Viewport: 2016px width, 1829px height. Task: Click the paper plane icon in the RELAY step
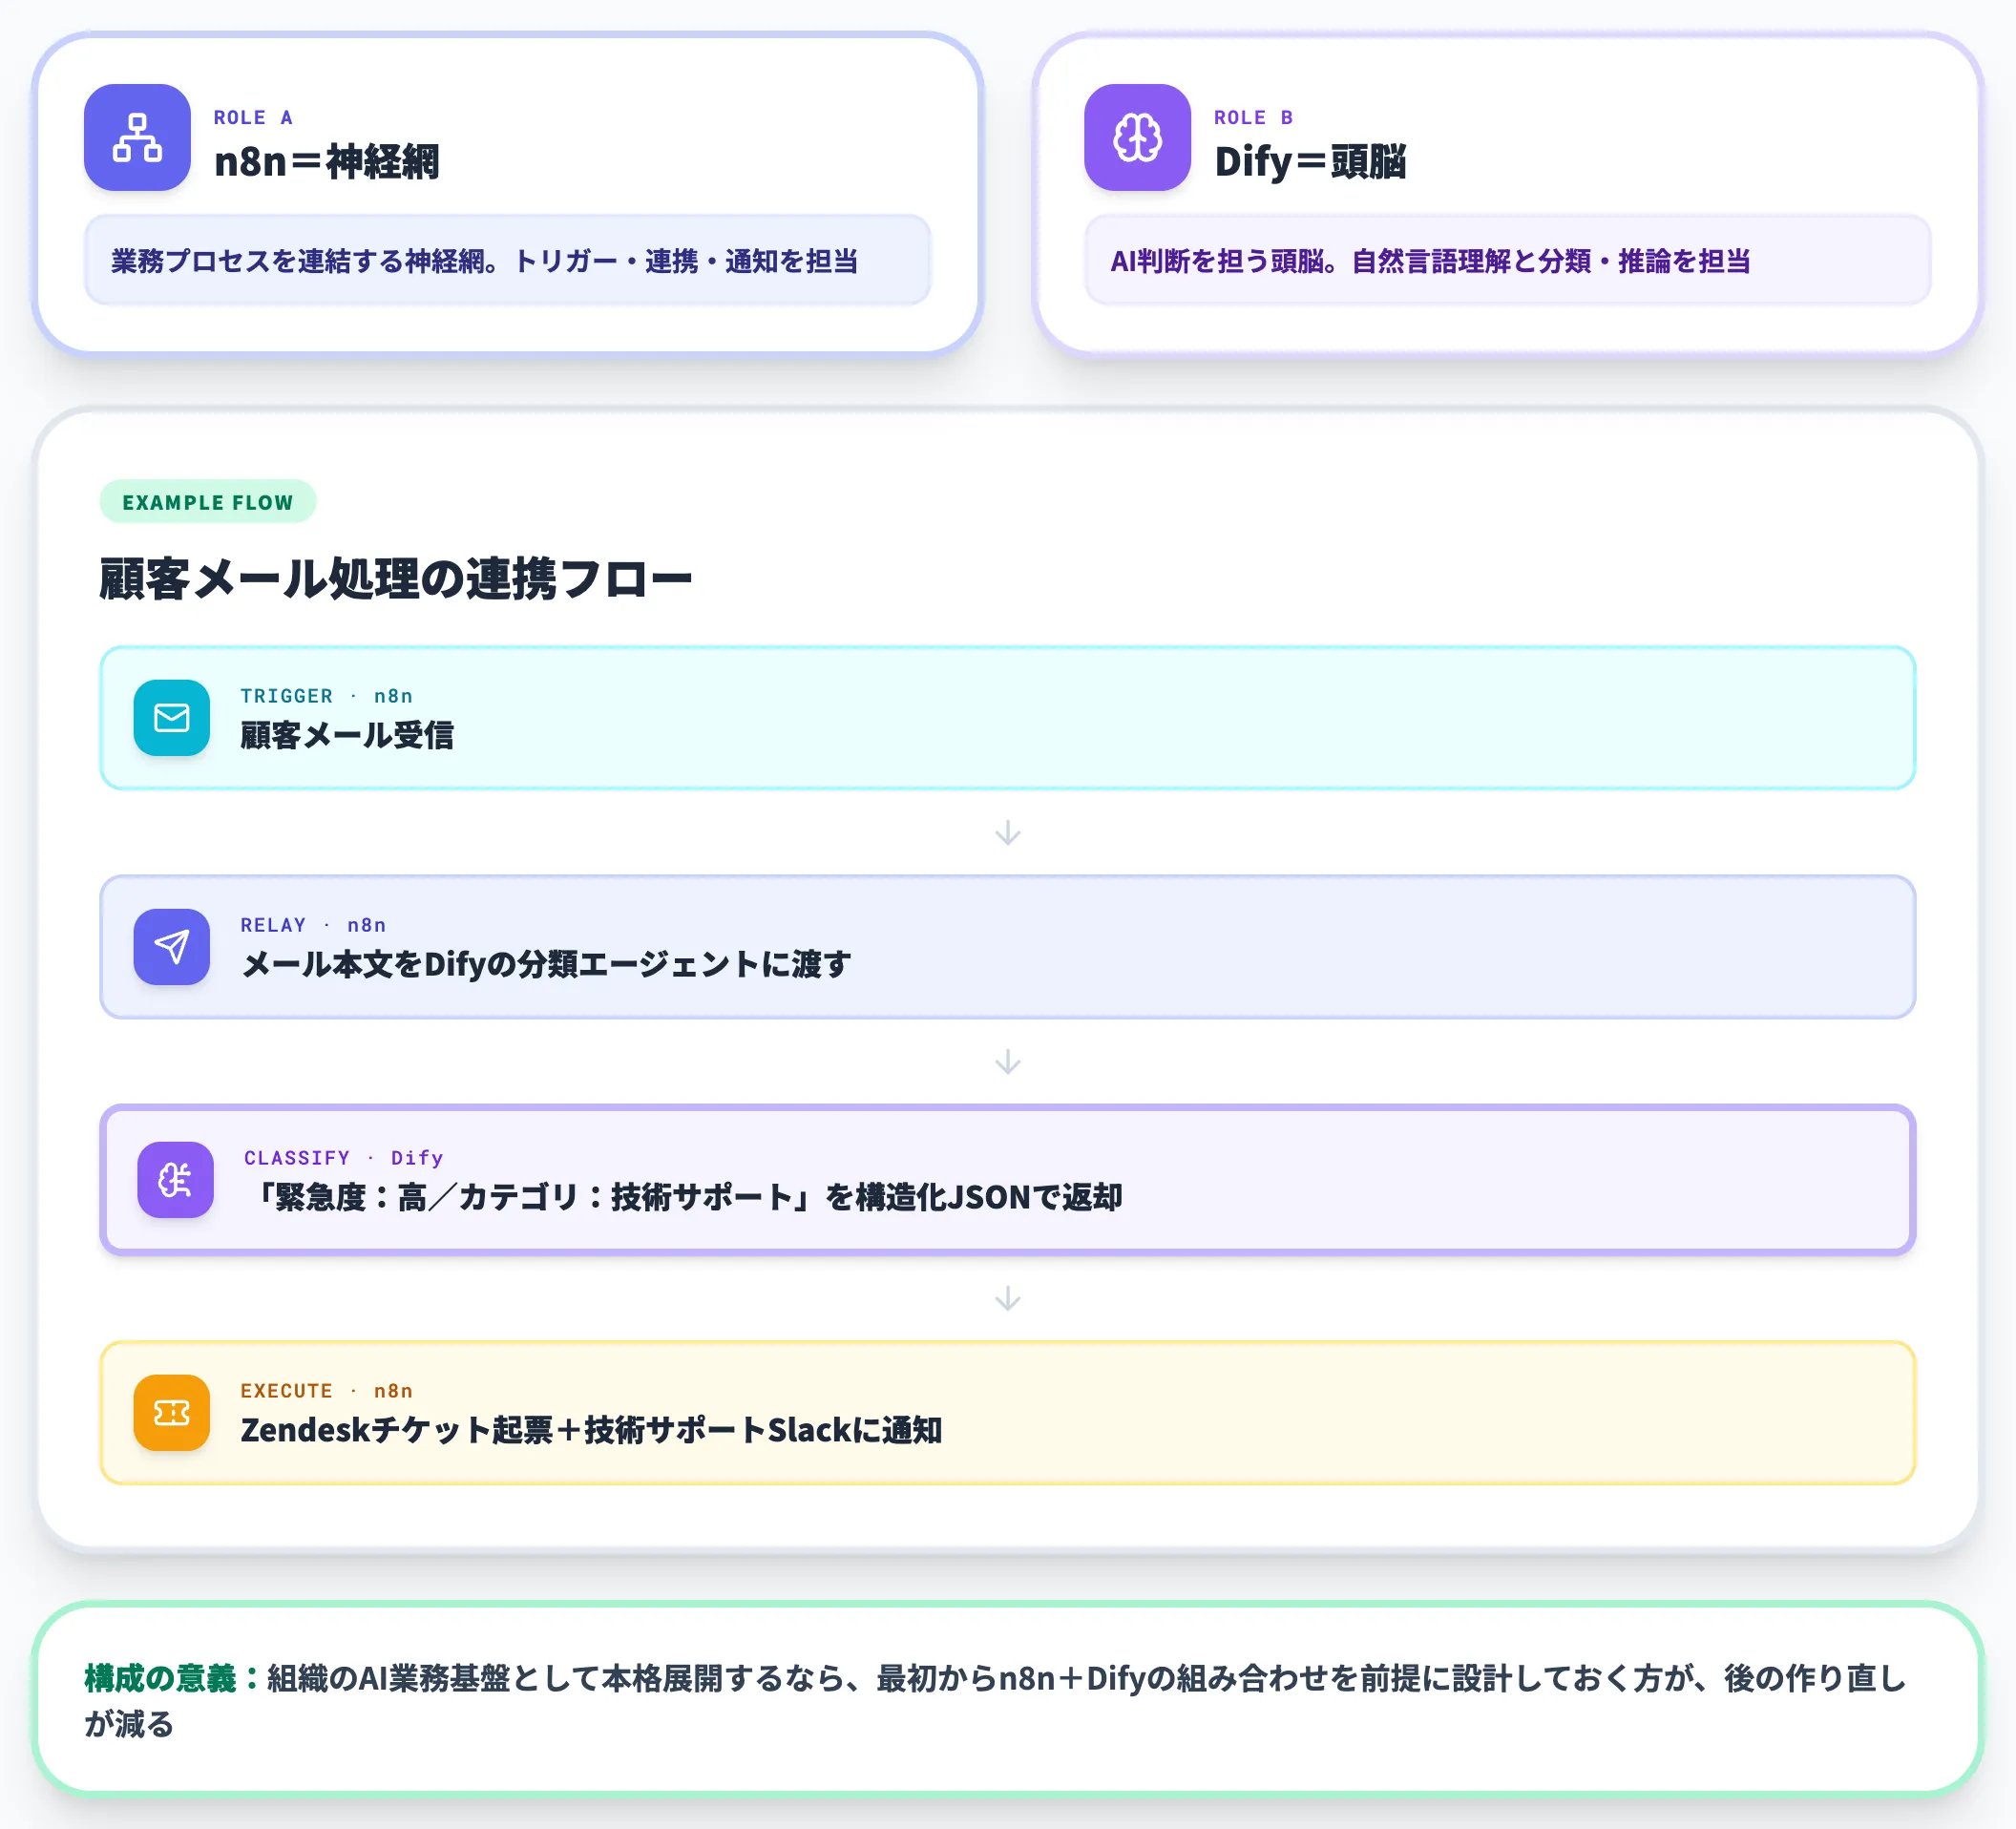(x=172, y=947)
